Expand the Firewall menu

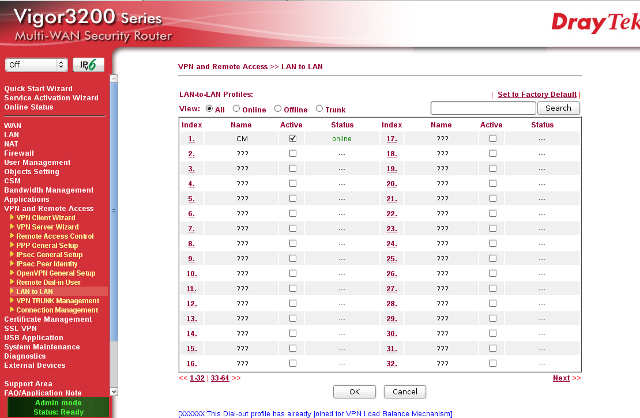point(19,153)
